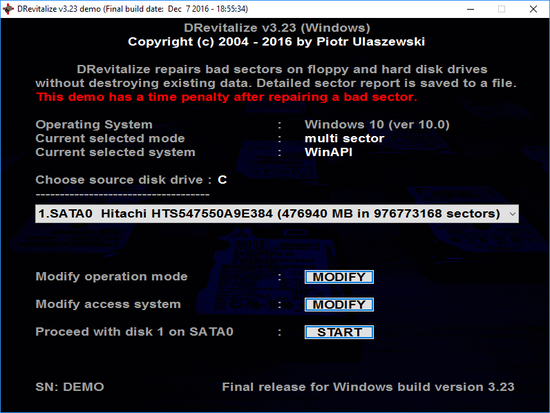The width and height of the screenshot is (550, 413).
Task: Maximize the DRevitalize window
Action: (502, 9)
